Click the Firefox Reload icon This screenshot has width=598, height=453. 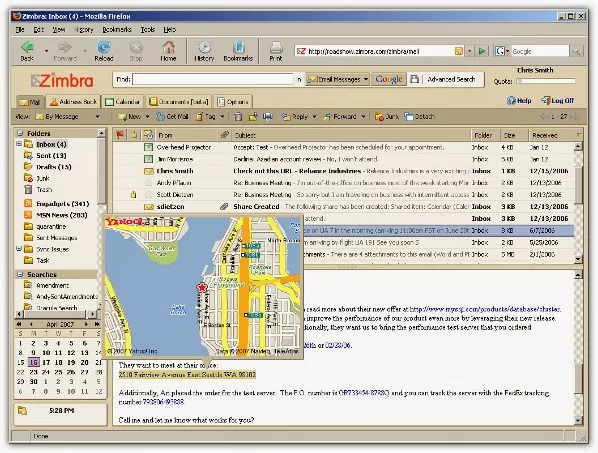point(104,47)
